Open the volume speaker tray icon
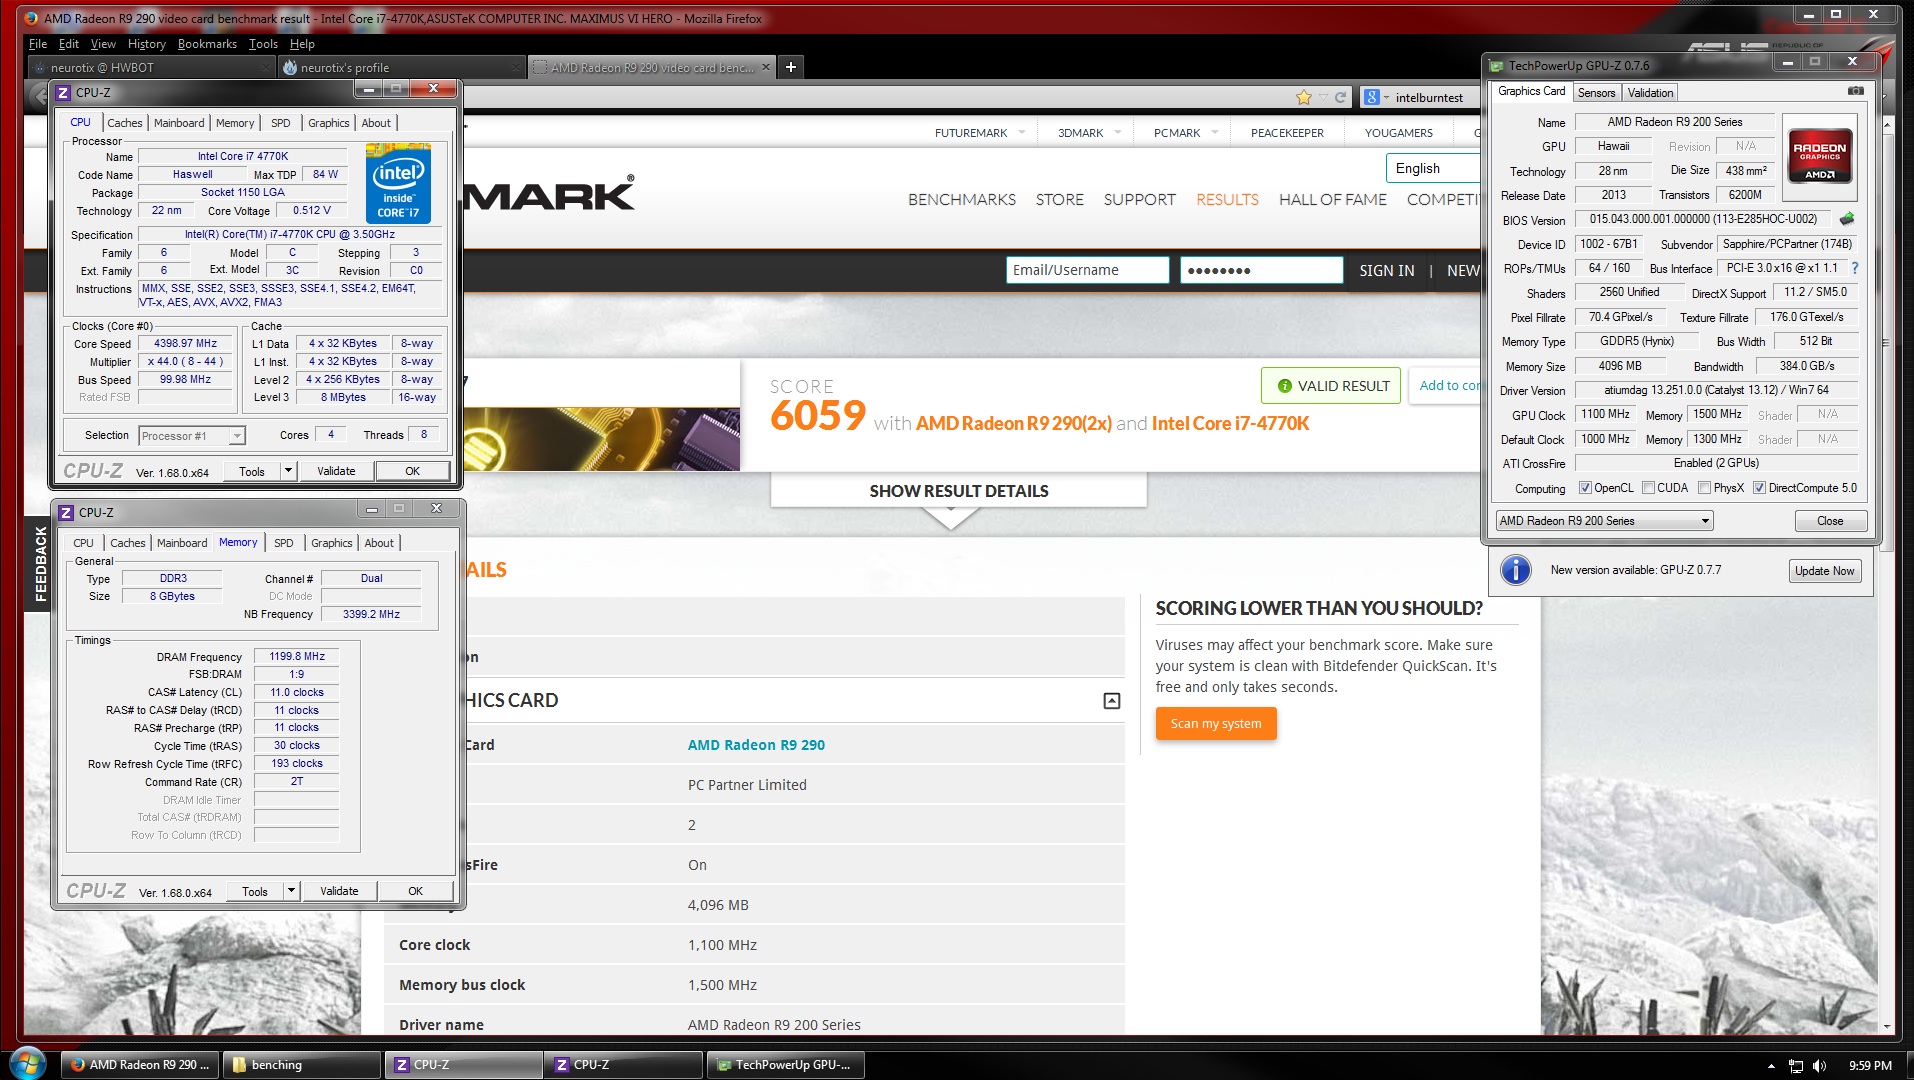The height and width of the screenshot is (1080, 1914). (1819, 1066)
